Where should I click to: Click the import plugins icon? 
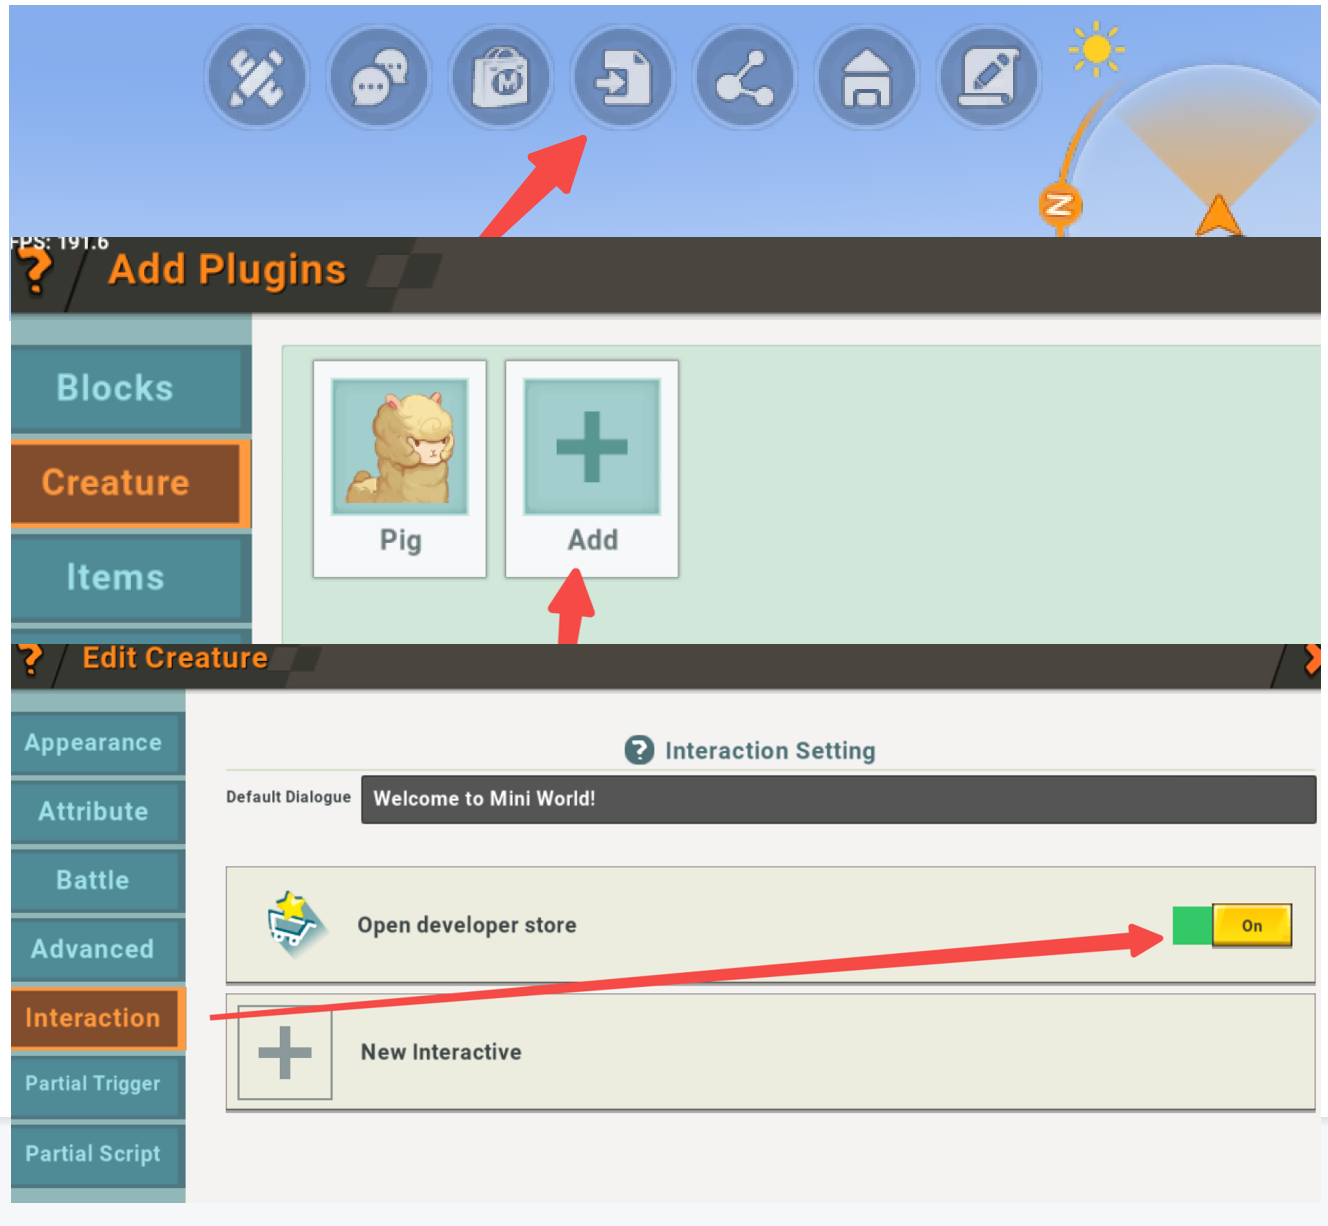coord(623,77)
